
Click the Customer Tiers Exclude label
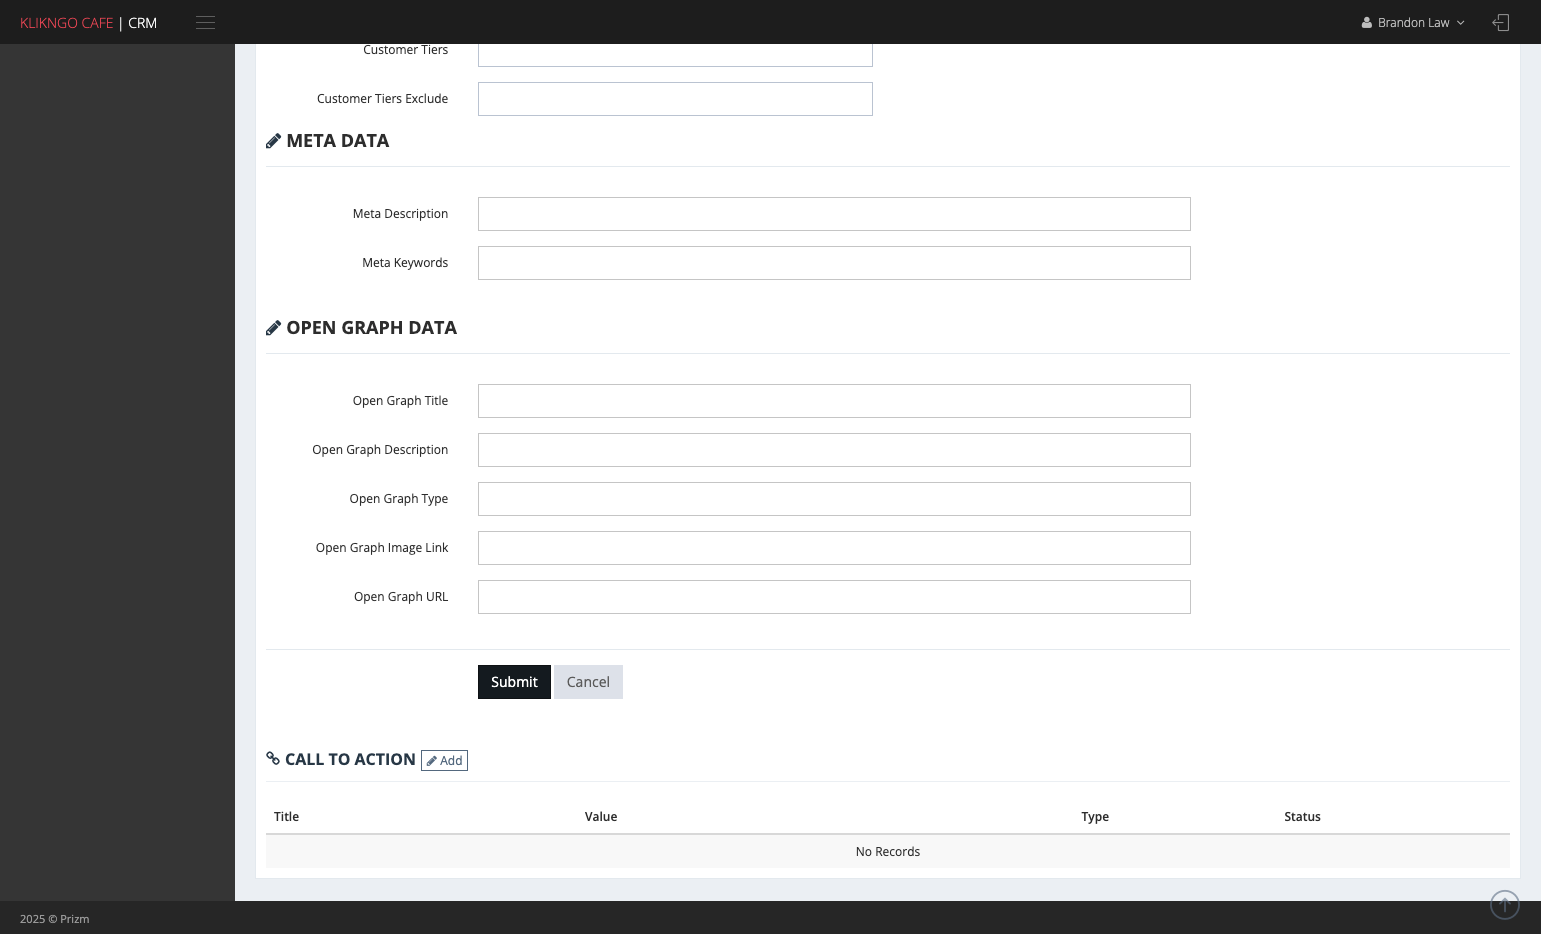coord(382,99)
